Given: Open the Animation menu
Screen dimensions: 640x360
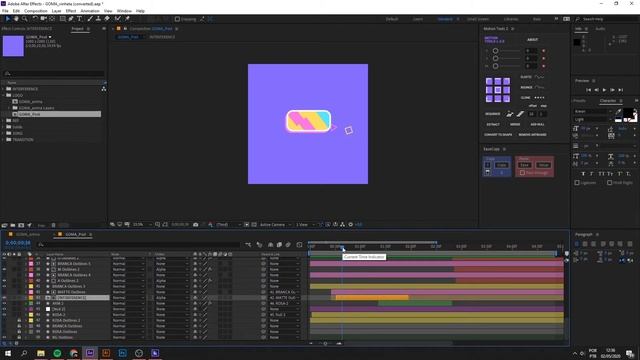Looking at the screenshot, I should 90,11.
